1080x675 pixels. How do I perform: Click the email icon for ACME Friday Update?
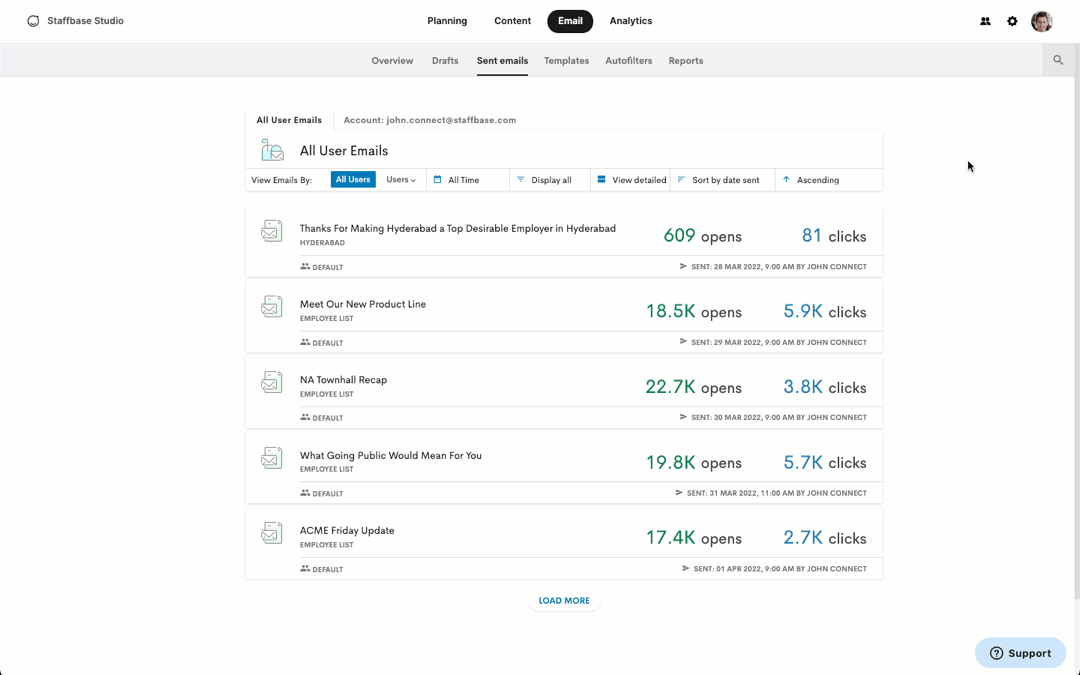pyautogui.click(x=272, y=533)
